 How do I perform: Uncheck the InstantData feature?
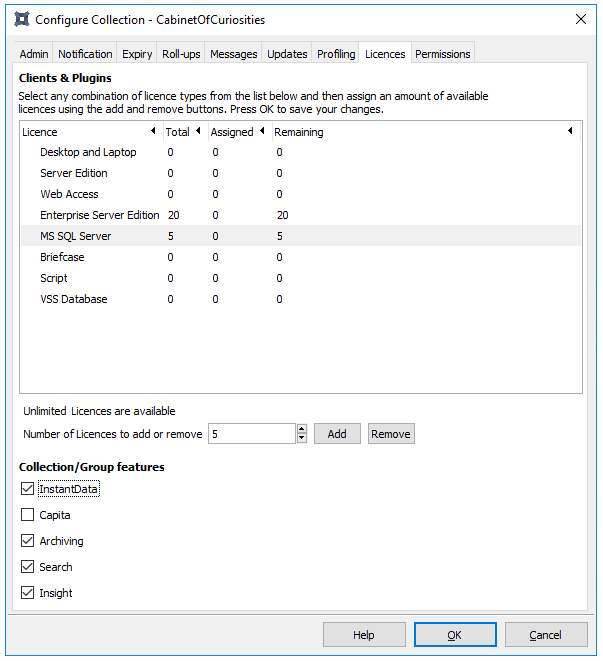coord(27,489)
